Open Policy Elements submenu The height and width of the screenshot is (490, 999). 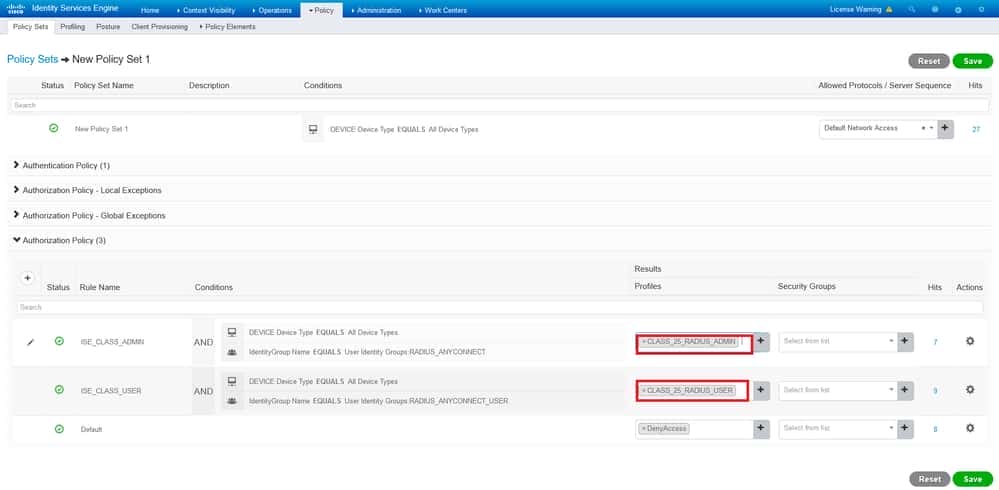pos(227,27)
